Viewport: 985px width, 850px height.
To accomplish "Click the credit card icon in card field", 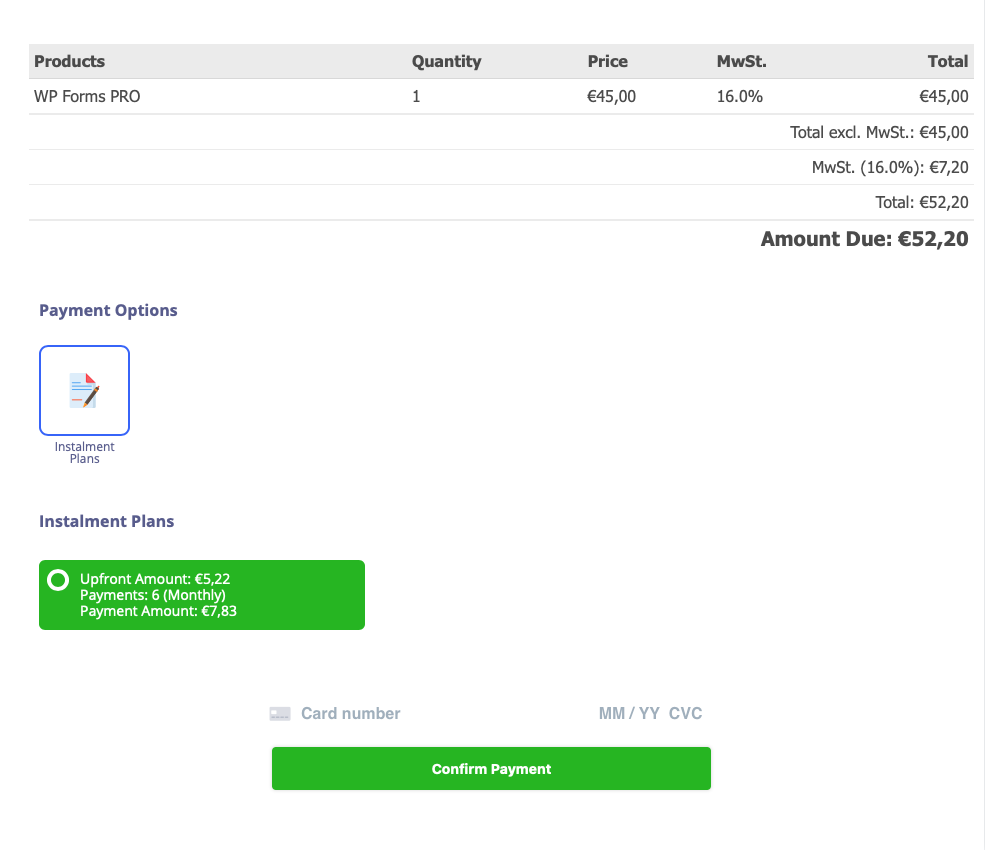I will tap(280, 714).
